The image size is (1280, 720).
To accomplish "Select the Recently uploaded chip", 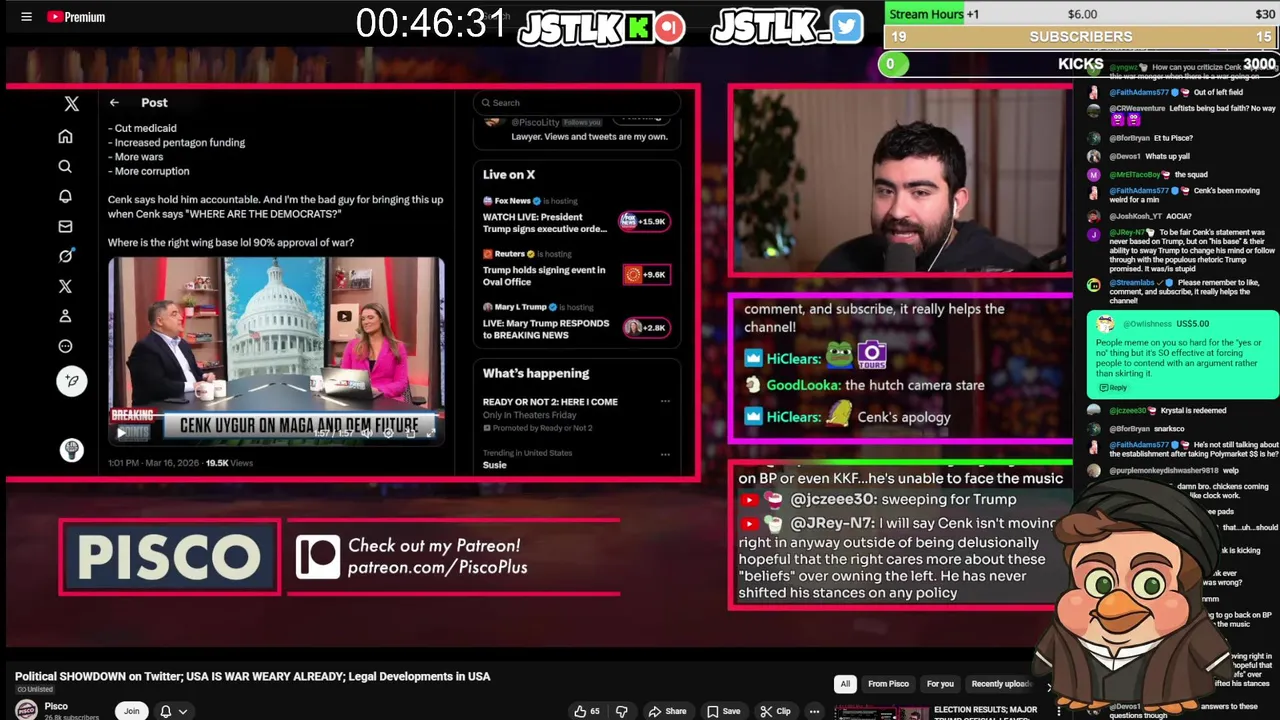I will click(x=1002, y=684).
